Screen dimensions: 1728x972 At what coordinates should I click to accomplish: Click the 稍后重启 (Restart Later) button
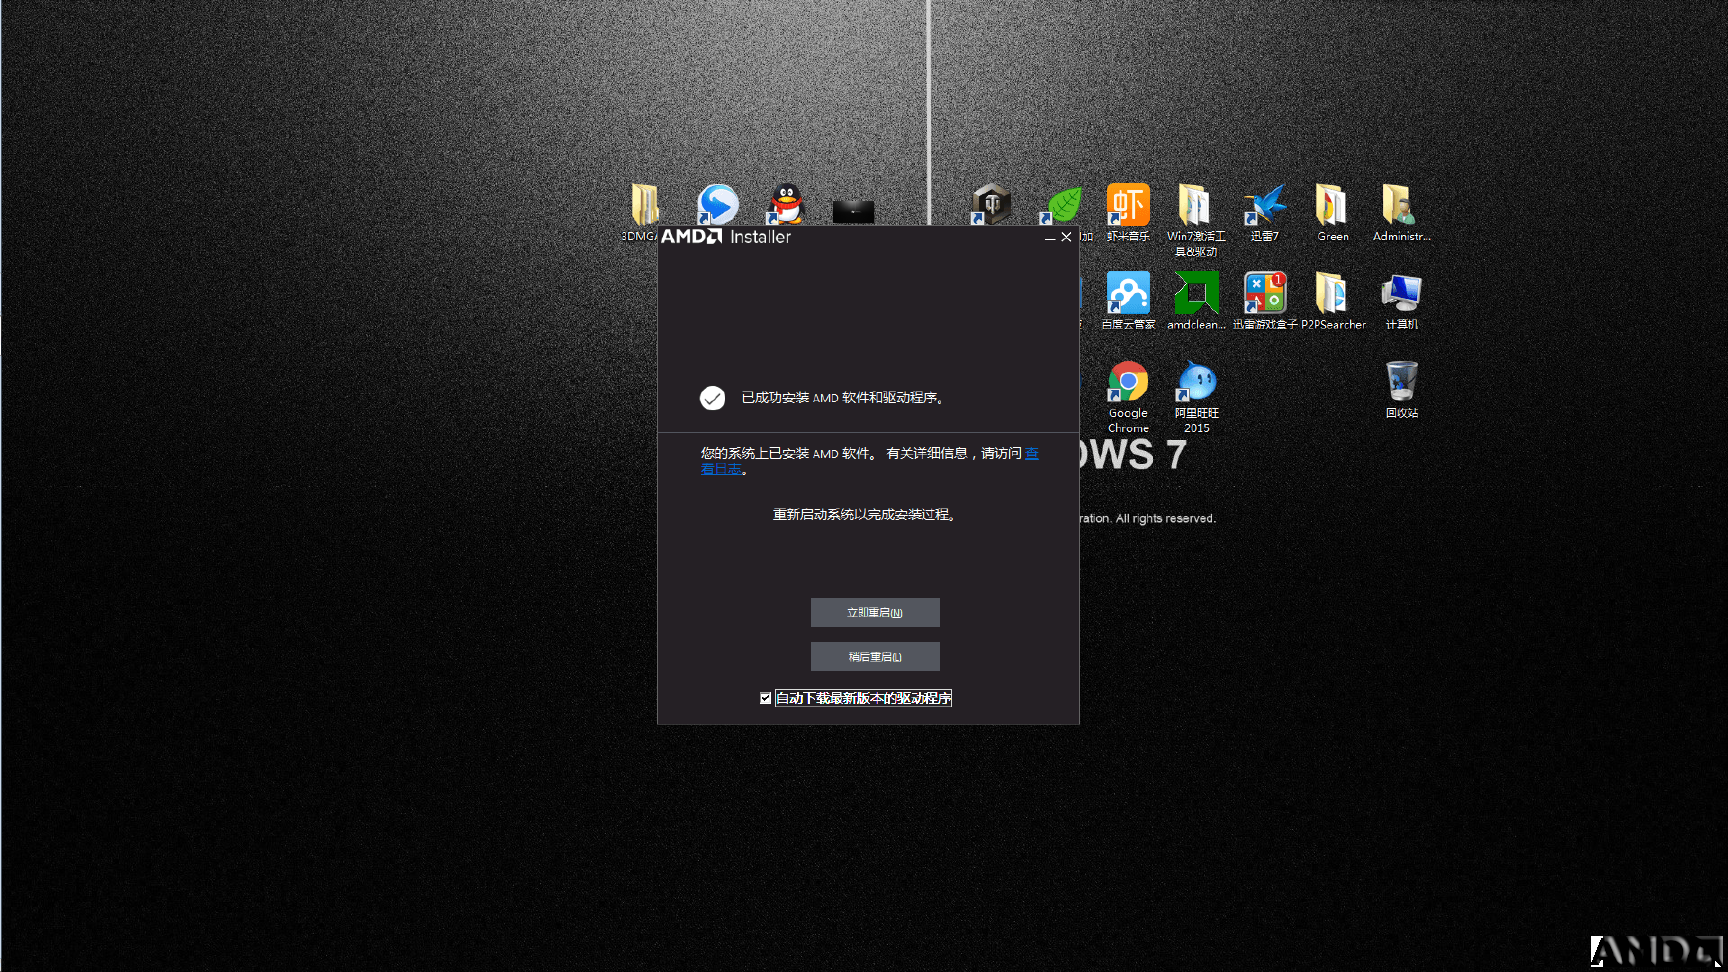pos(875,656)
